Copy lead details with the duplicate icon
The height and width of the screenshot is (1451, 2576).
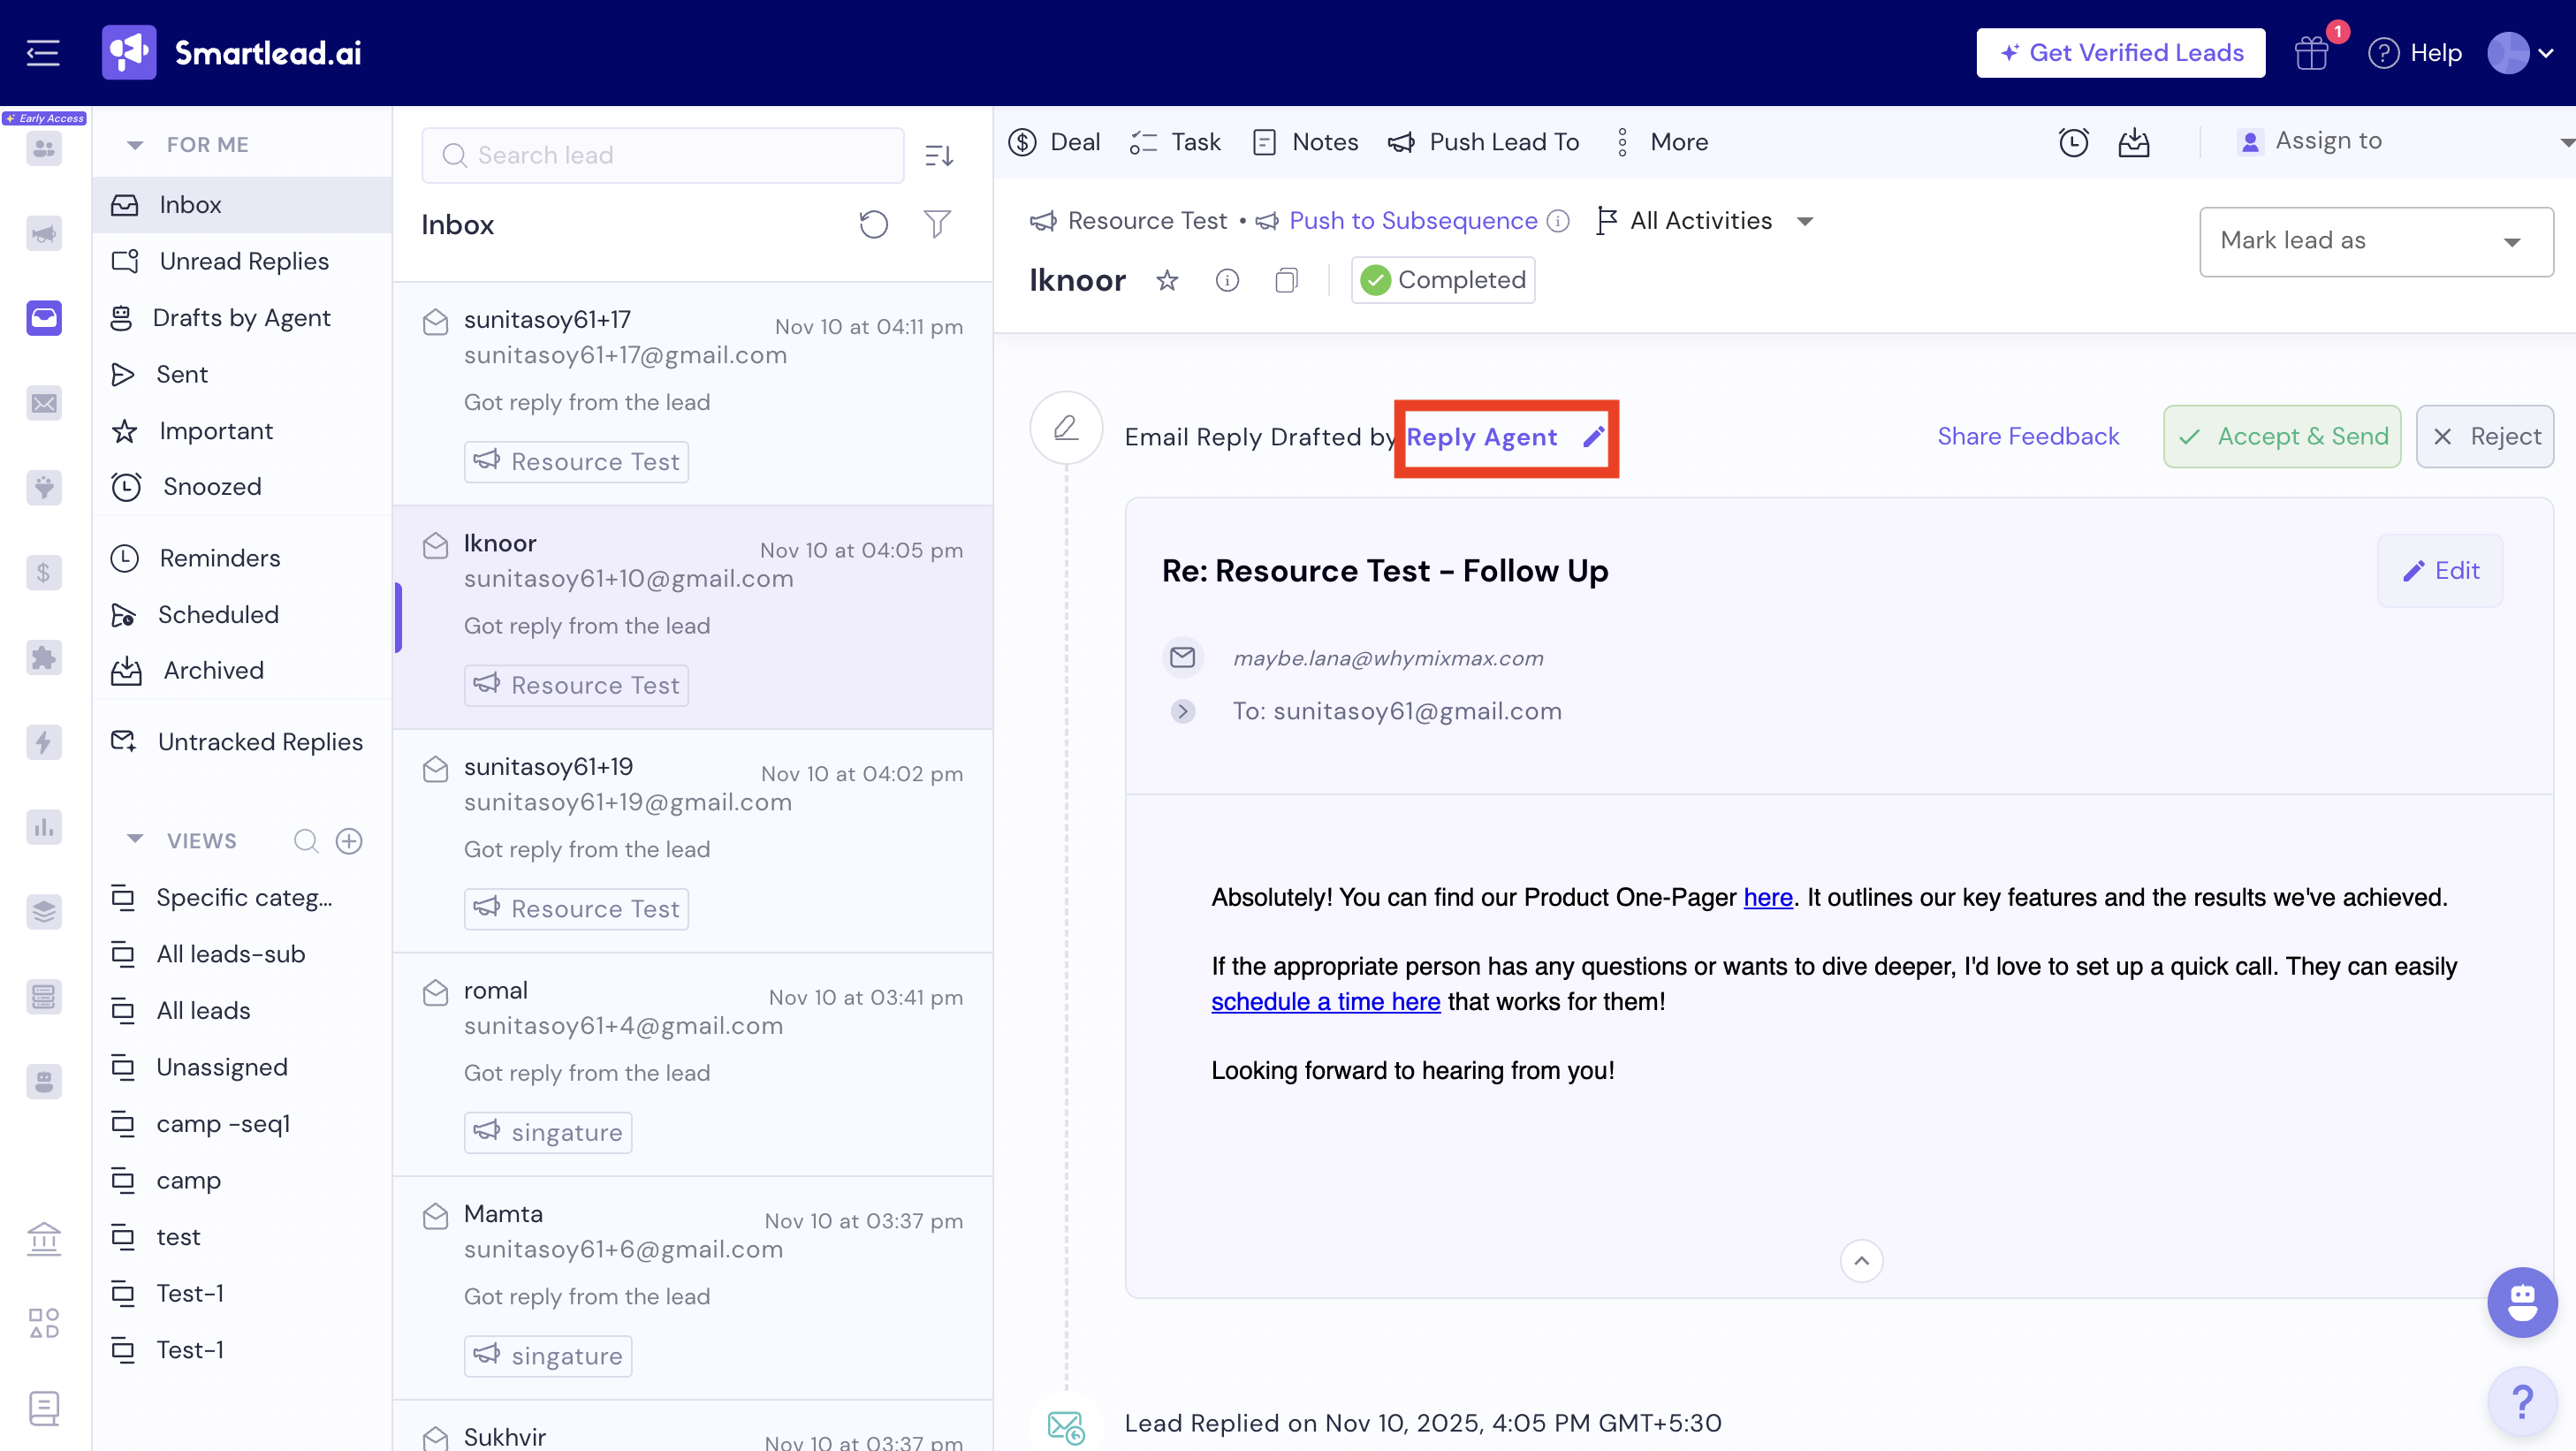tap(1286, 280)
